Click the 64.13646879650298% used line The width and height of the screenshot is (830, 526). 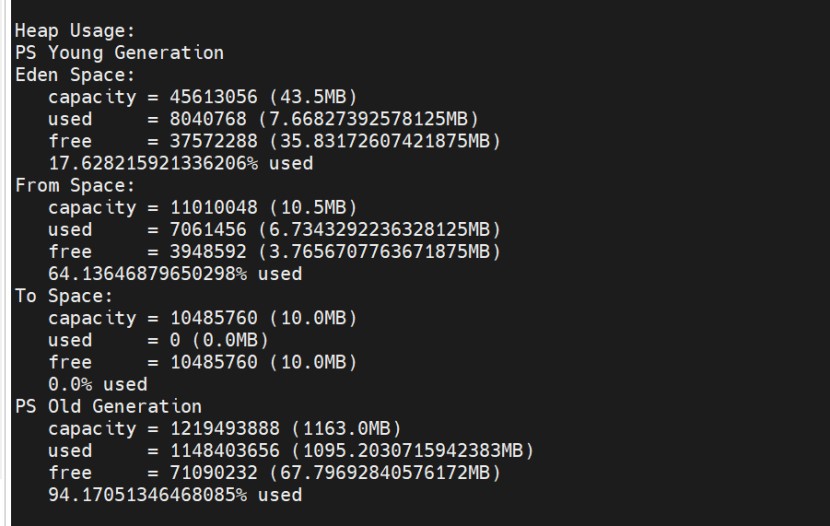point(175,274)
